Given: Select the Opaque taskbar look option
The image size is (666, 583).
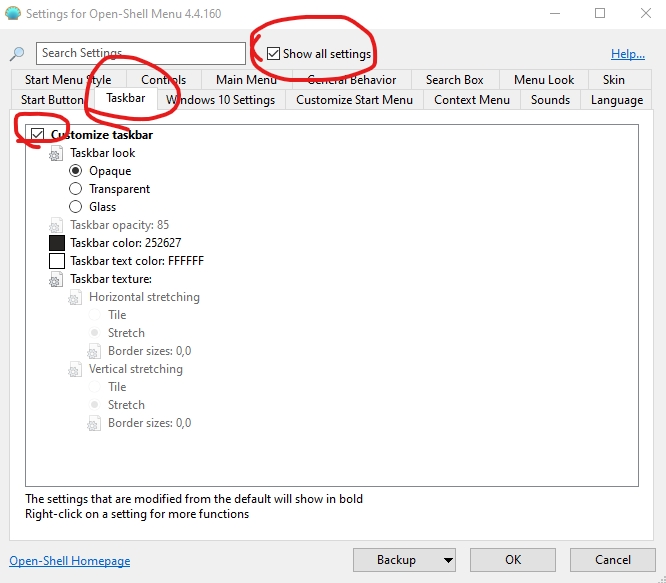Looking at the screenshot, I should [75, 171].
